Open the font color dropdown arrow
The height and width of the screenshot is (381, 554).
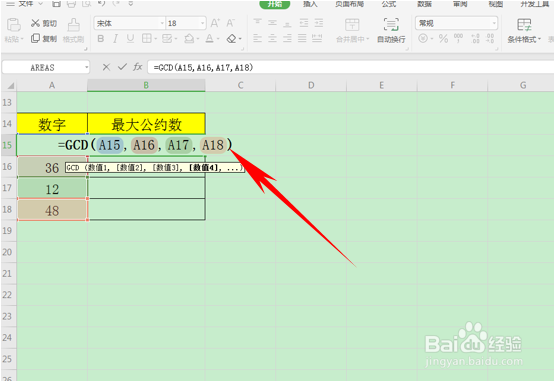218,39
